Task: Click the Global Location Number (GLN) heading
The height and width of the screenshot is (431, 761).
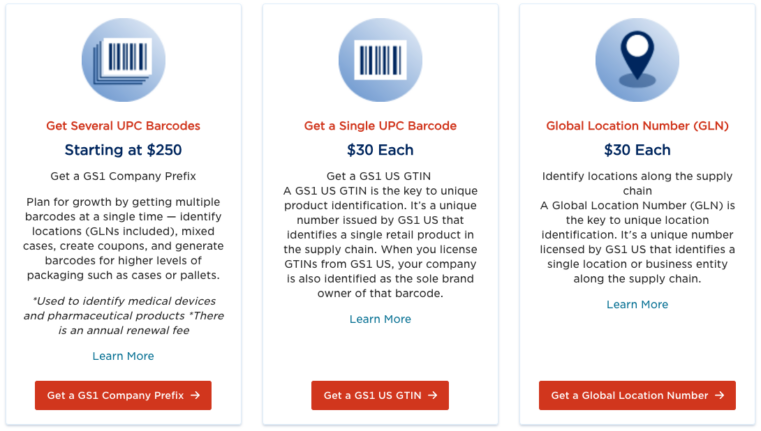Action: pyautogui.click(x=637, y=126)
